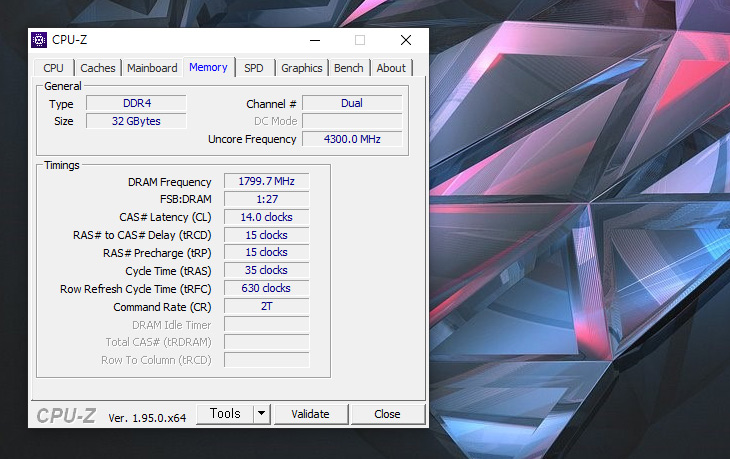Click the Uncore Frequency label
This screenshot has height=459, width=730.
click(x=252, y=139)
